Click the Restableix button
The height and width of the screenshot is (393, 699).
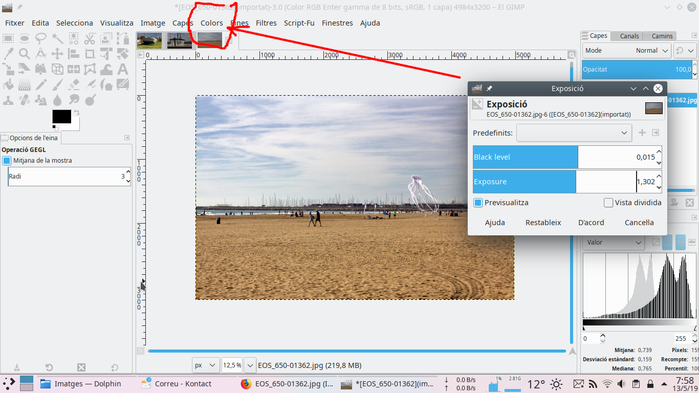[x=543, y=222]
